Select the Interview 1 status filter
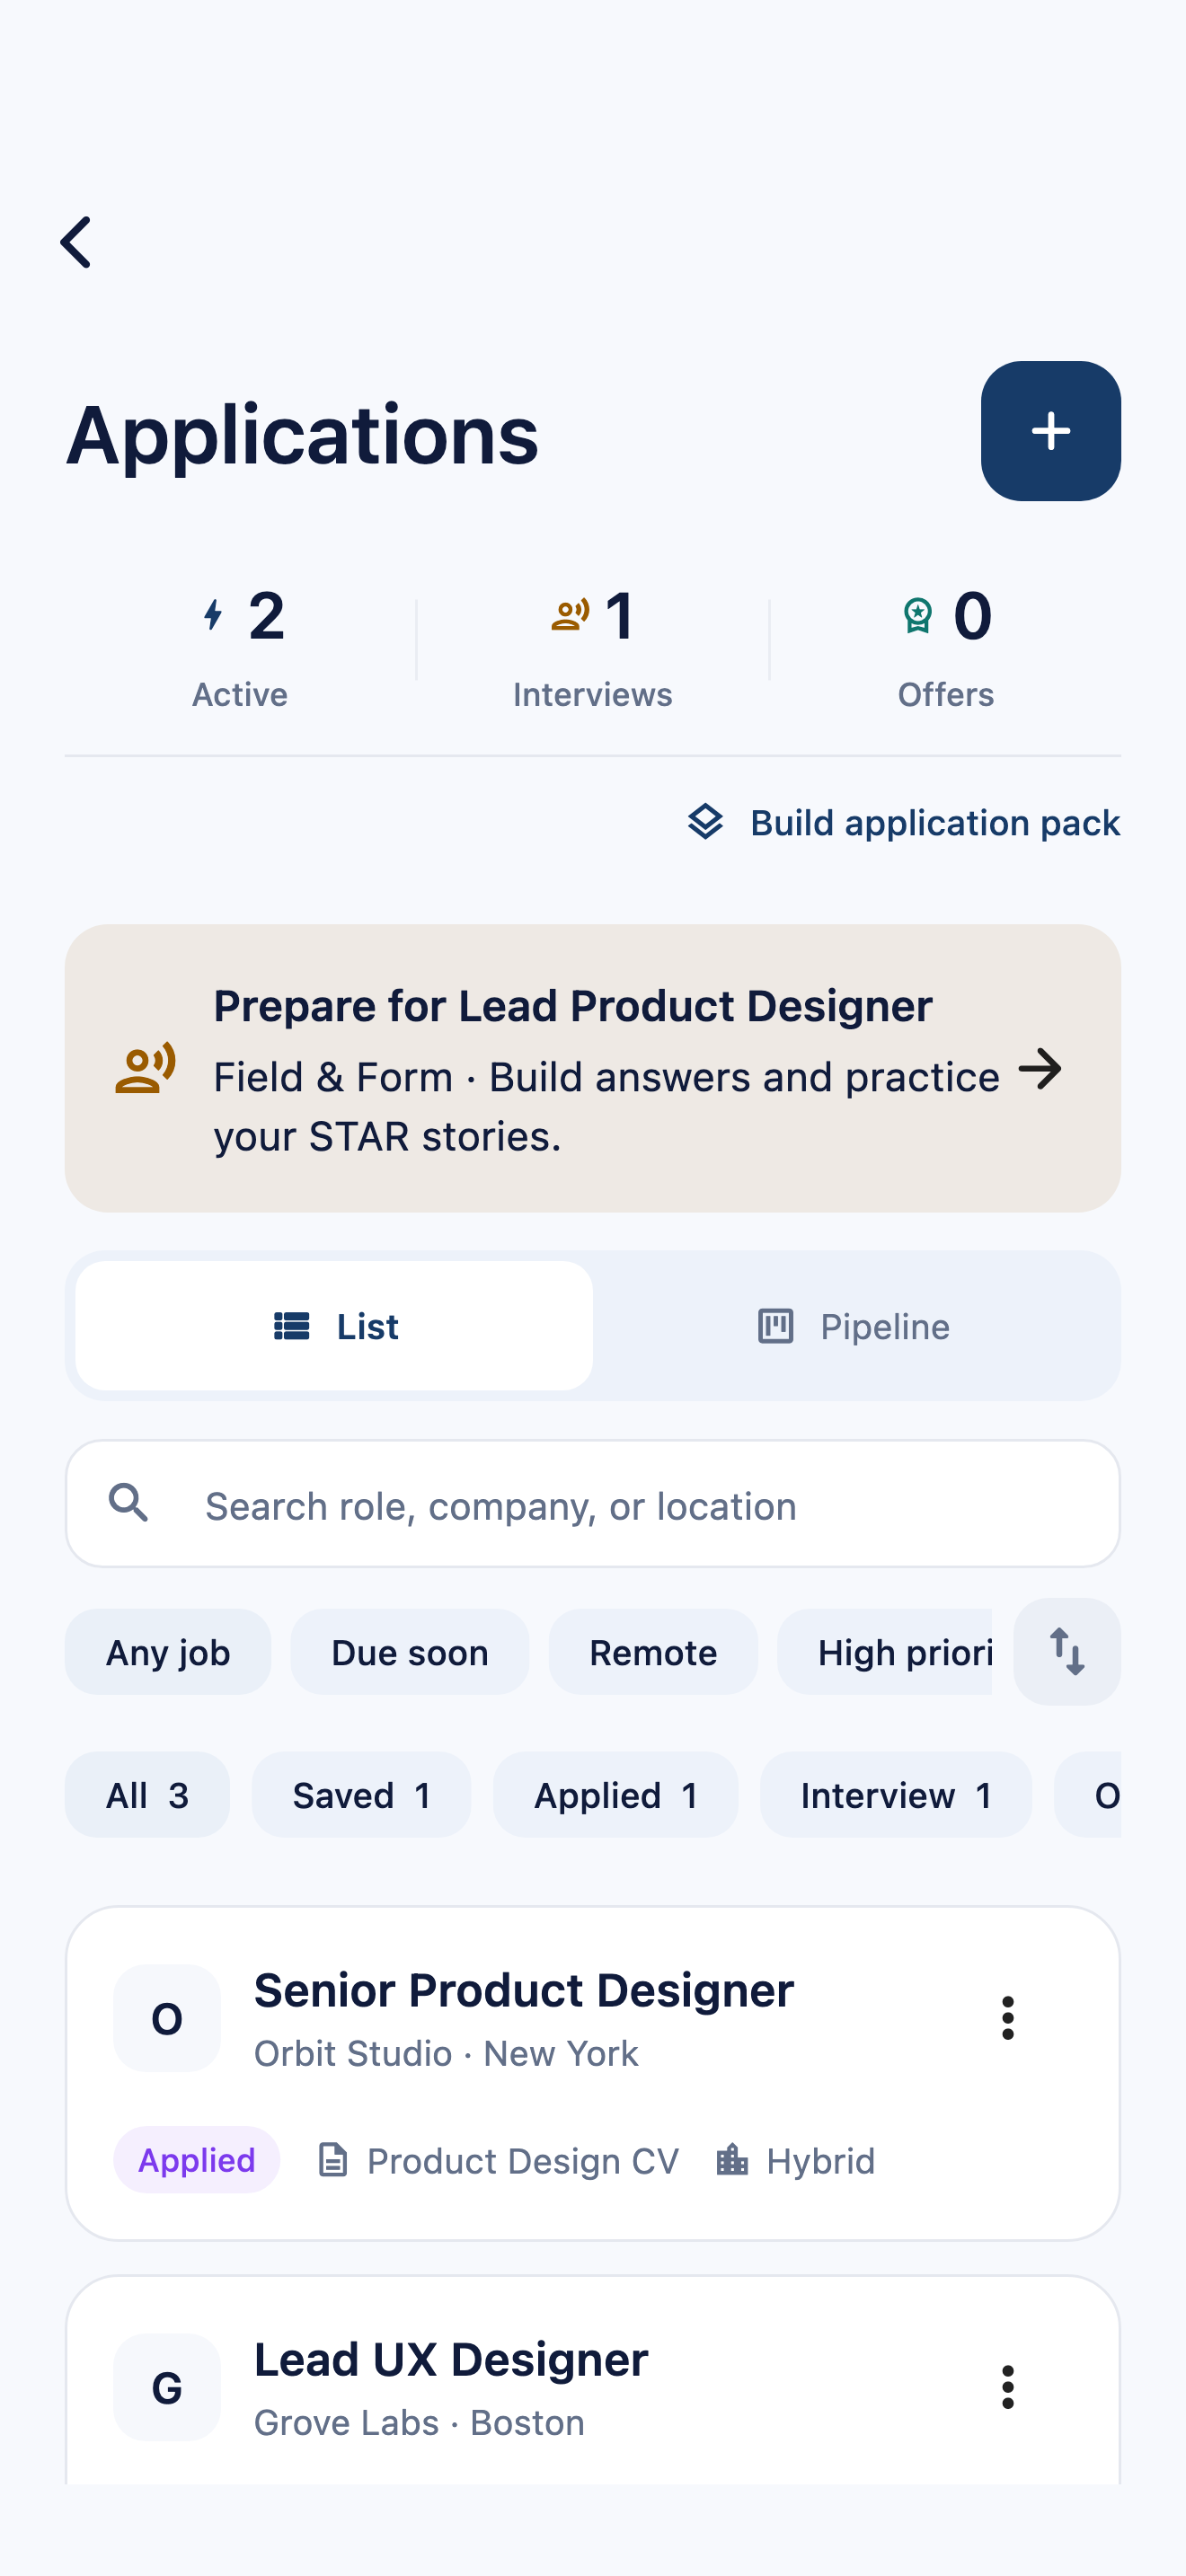Screen dimensions: 1186x2576 point(896,1795)
